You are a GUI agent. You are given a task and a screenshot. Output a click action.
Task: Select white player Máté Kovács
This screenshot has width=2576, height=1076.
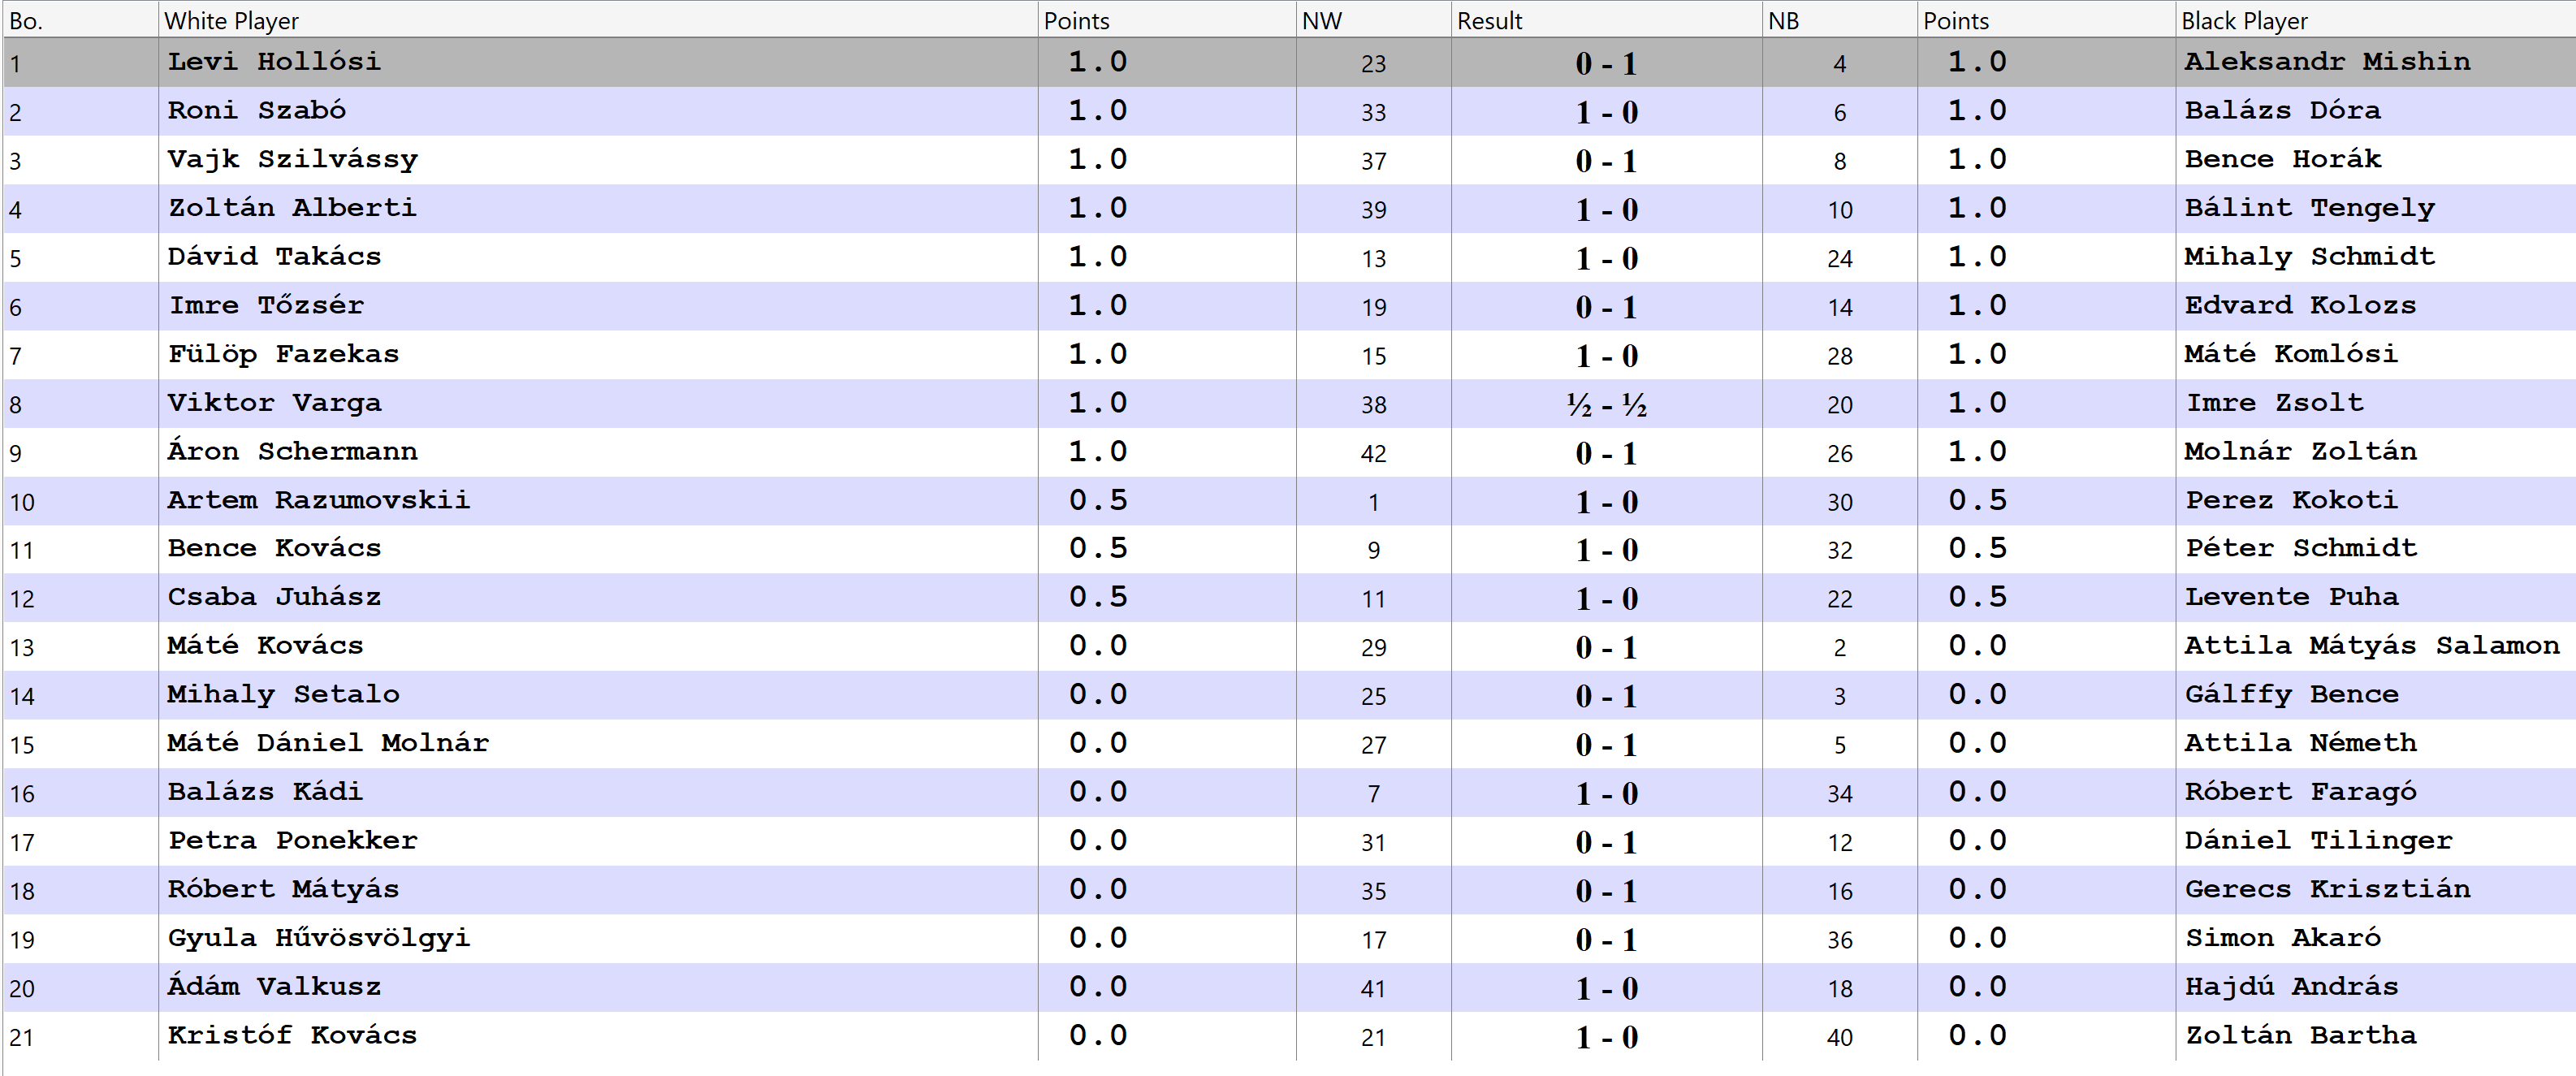click(266, 646)
